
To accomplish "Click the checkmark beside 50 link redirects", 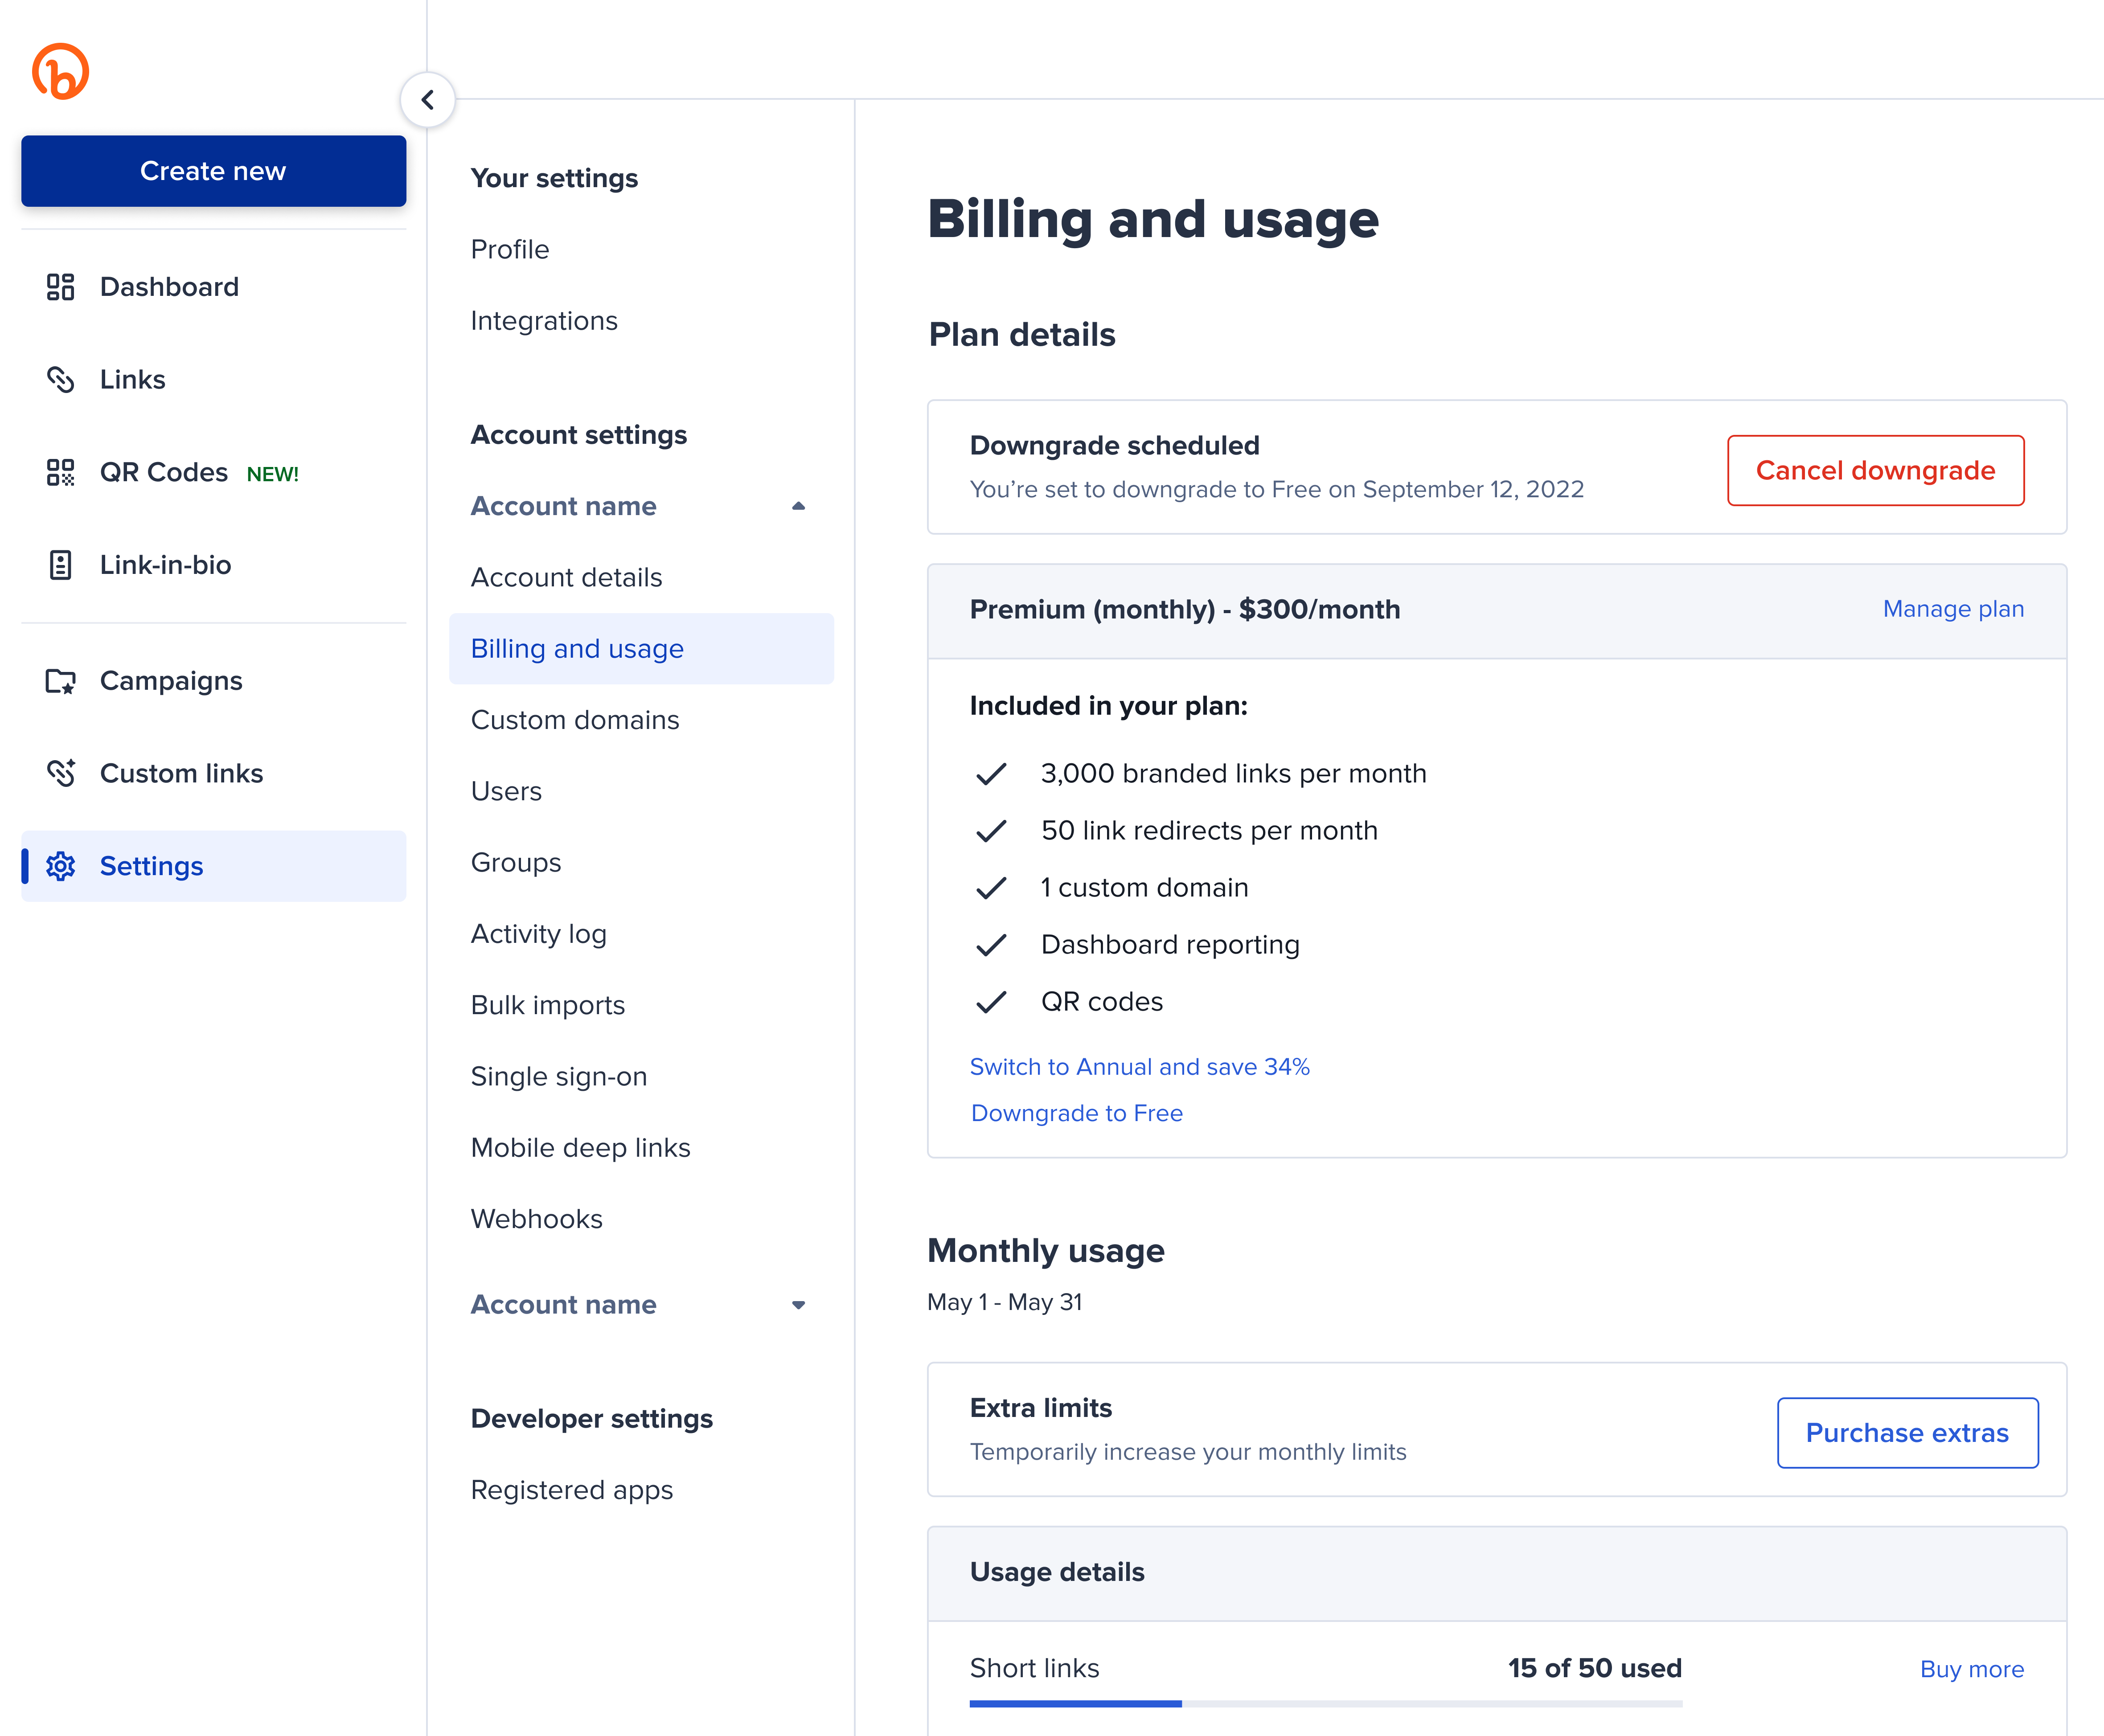I will tap(991, 831).
